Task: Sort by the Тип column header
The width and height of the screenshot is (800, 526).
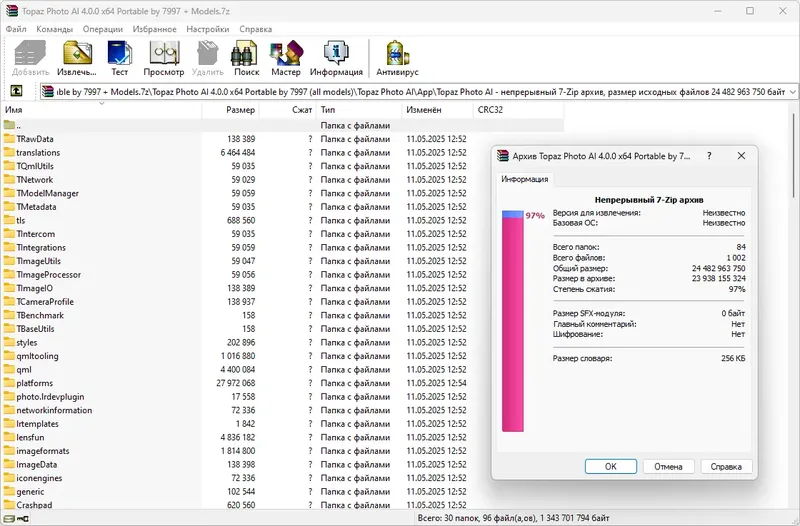Action: tap(359, 110)
